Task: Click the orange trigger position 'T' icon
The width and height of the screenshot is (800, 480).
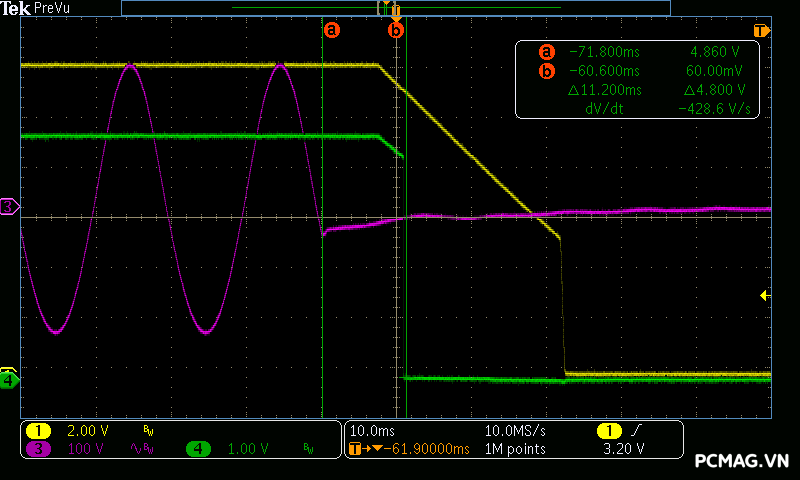Action: click(x=762, y=30)
